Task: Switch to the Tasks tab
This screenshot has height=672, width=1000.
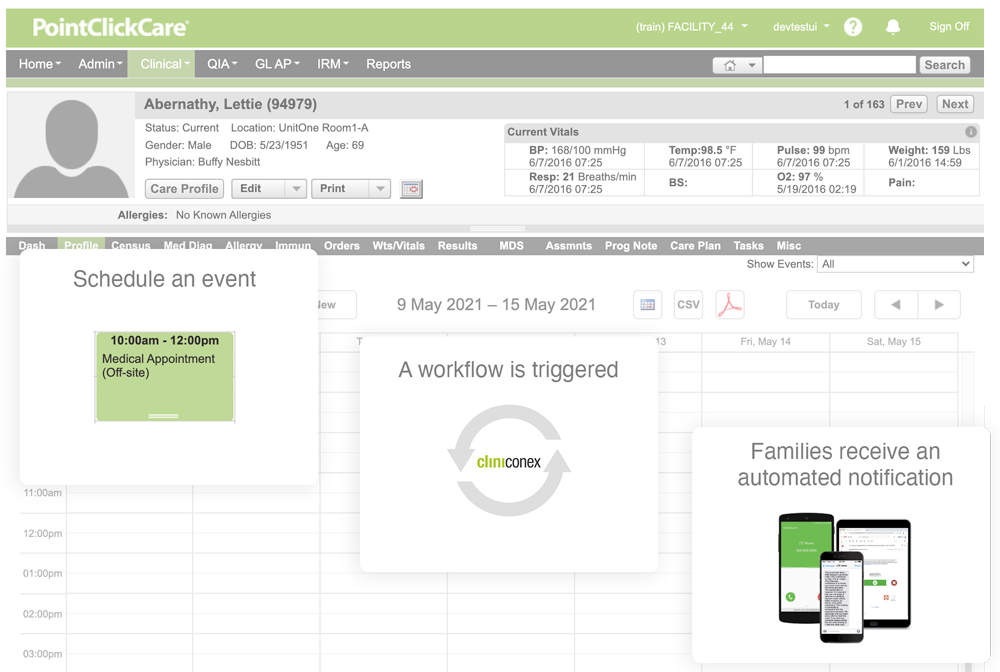Action: pyautogui.click(x=748, y=245)
